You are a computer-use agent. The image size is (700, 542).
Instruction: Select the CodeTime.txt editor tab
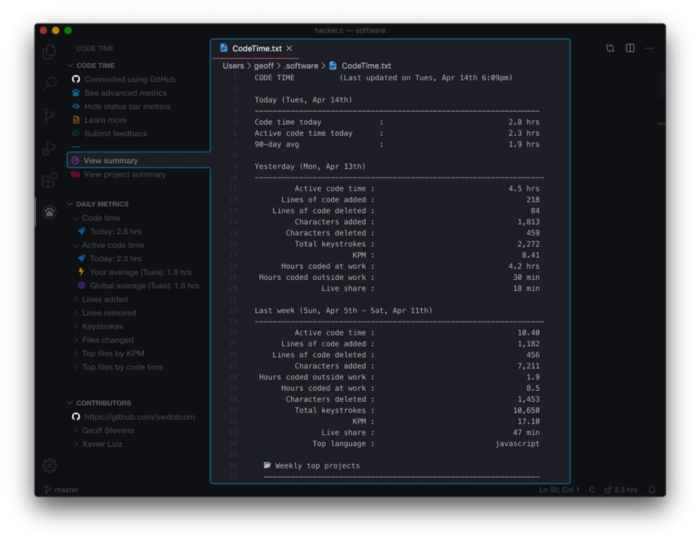click(256, 48)
